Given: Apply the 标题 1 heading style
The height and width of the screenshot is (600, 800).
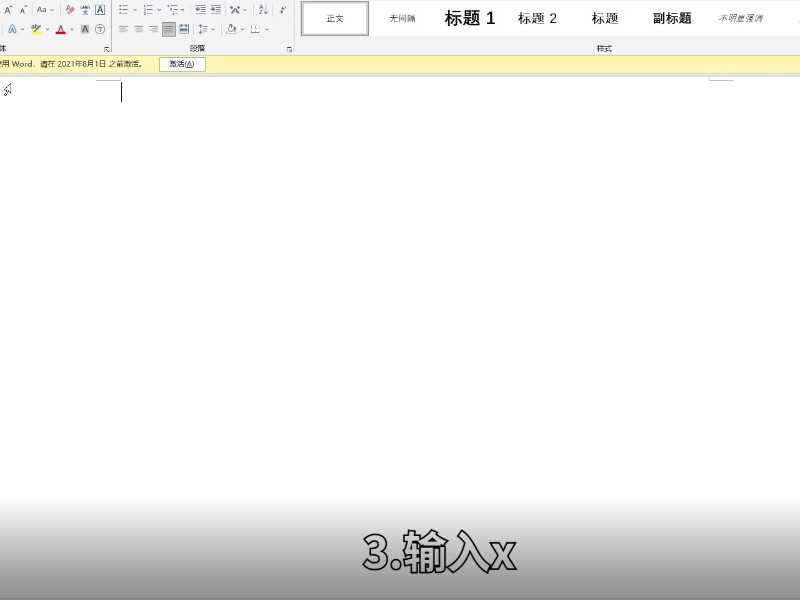Looking at the screenshot, I should coord(468,17).
